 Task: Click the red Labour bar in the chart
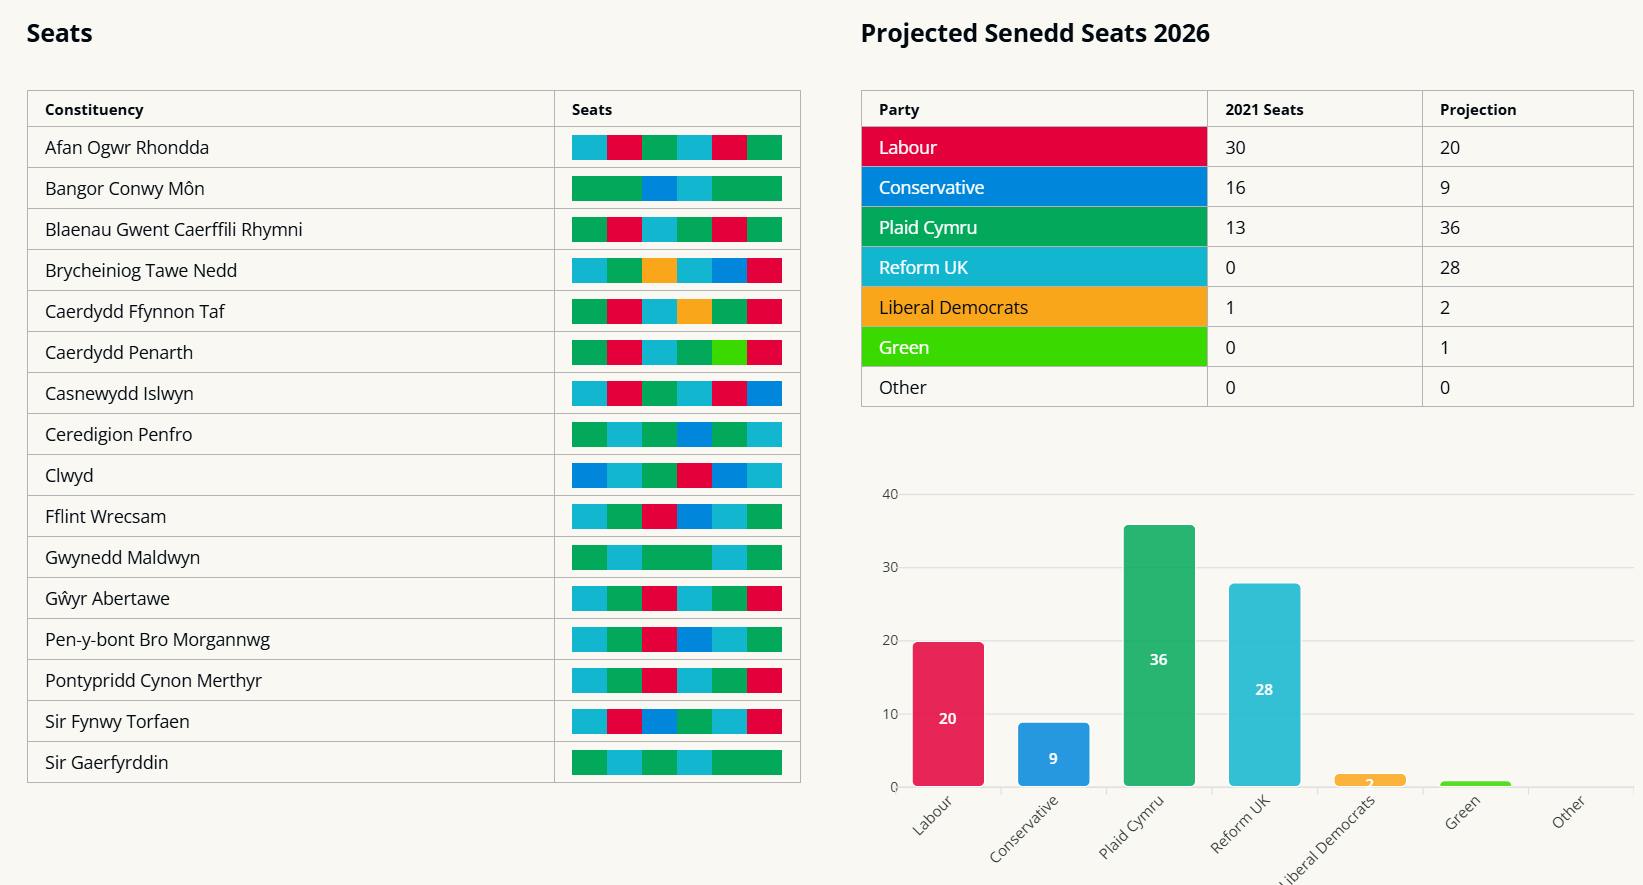pyautogui.click(x=948, y=713)
